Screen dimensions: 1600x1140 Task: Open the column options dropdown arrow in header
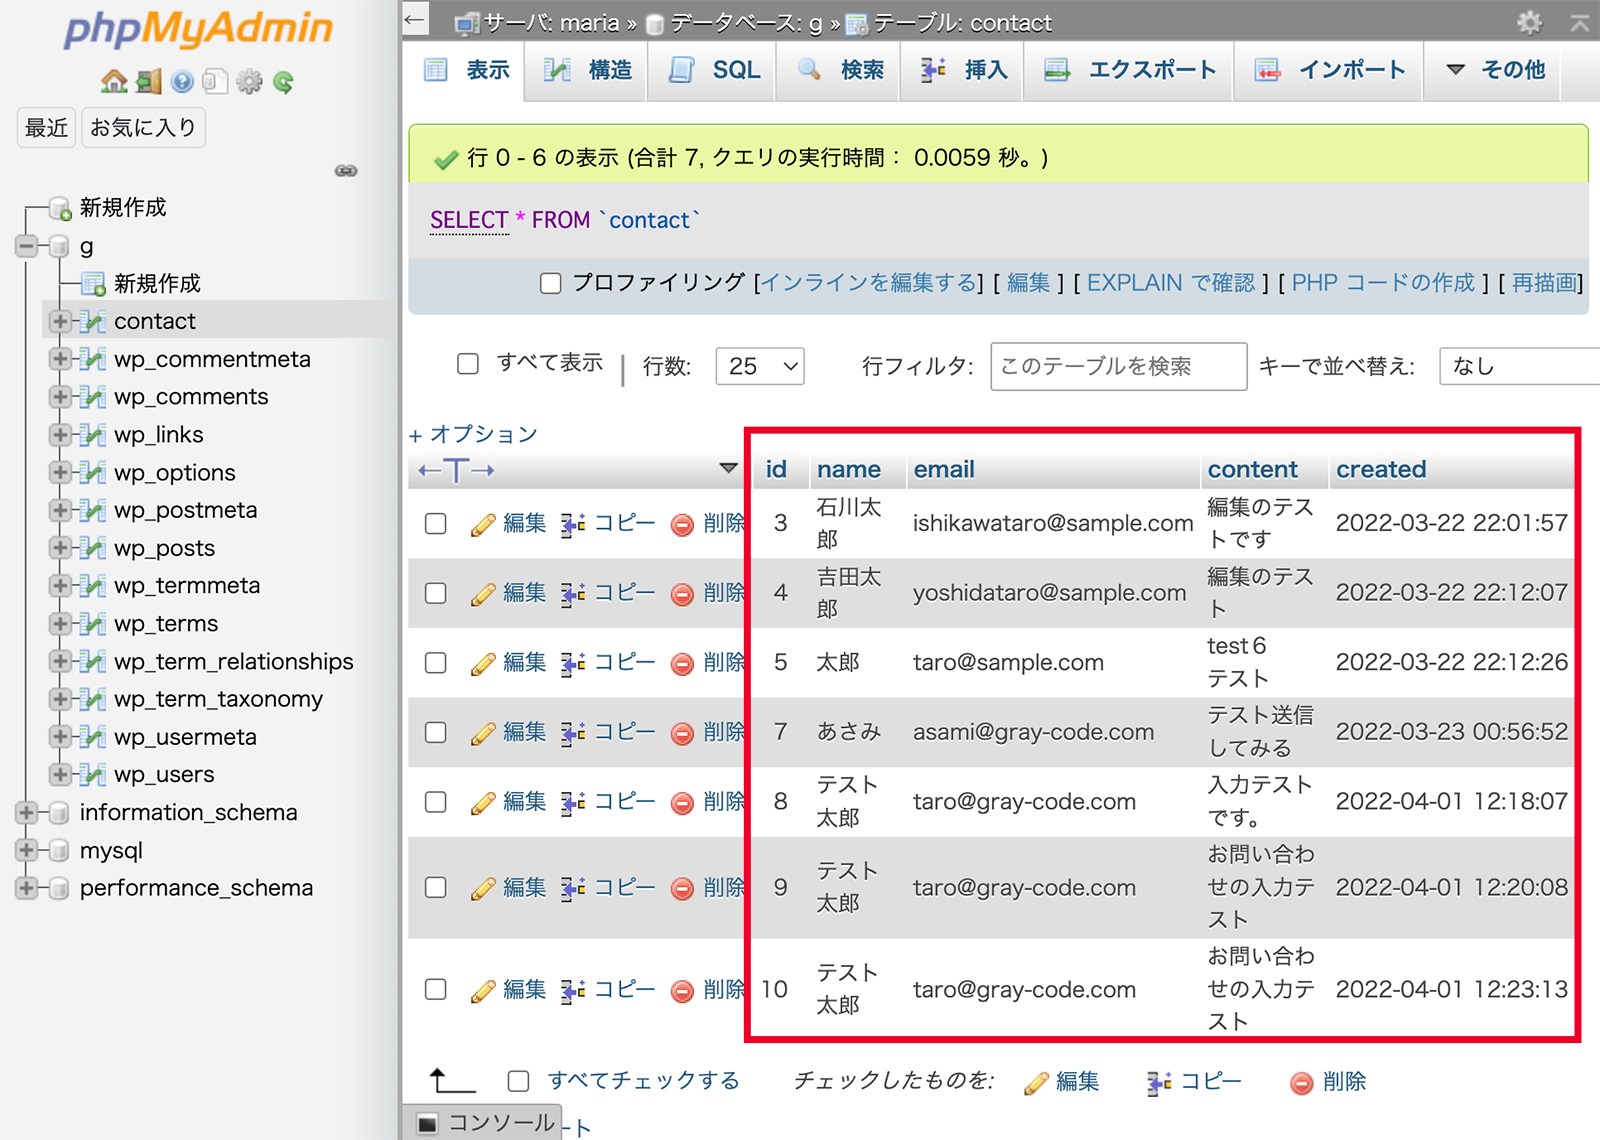729,469
